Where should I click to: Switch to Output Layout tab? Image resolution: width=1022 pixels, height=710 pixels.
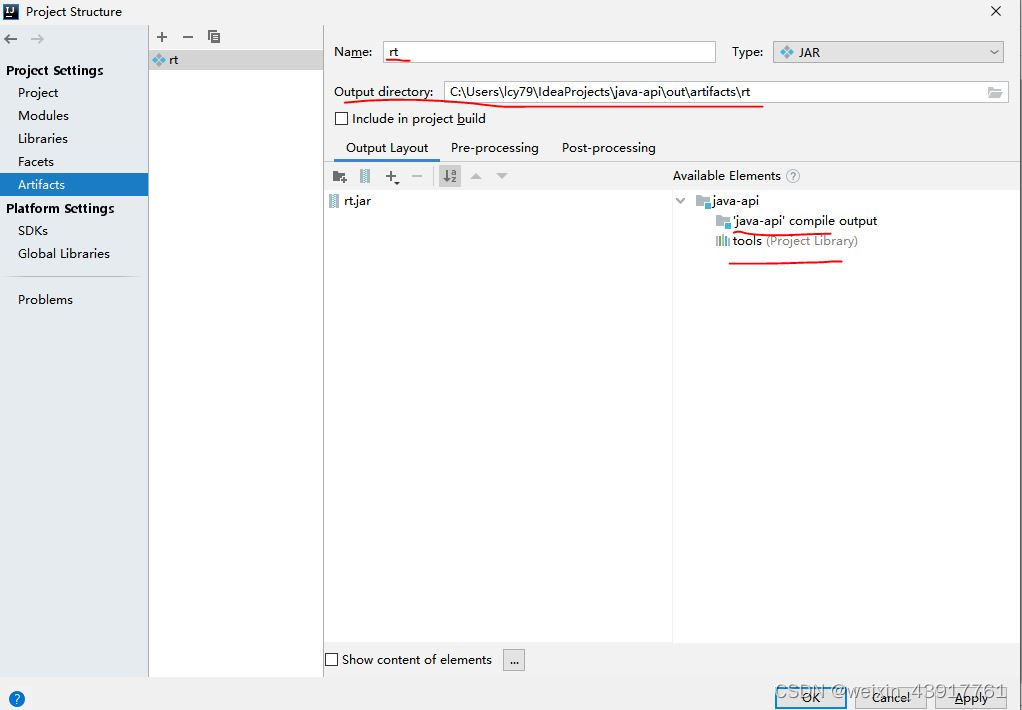click(x=387, y=148)
